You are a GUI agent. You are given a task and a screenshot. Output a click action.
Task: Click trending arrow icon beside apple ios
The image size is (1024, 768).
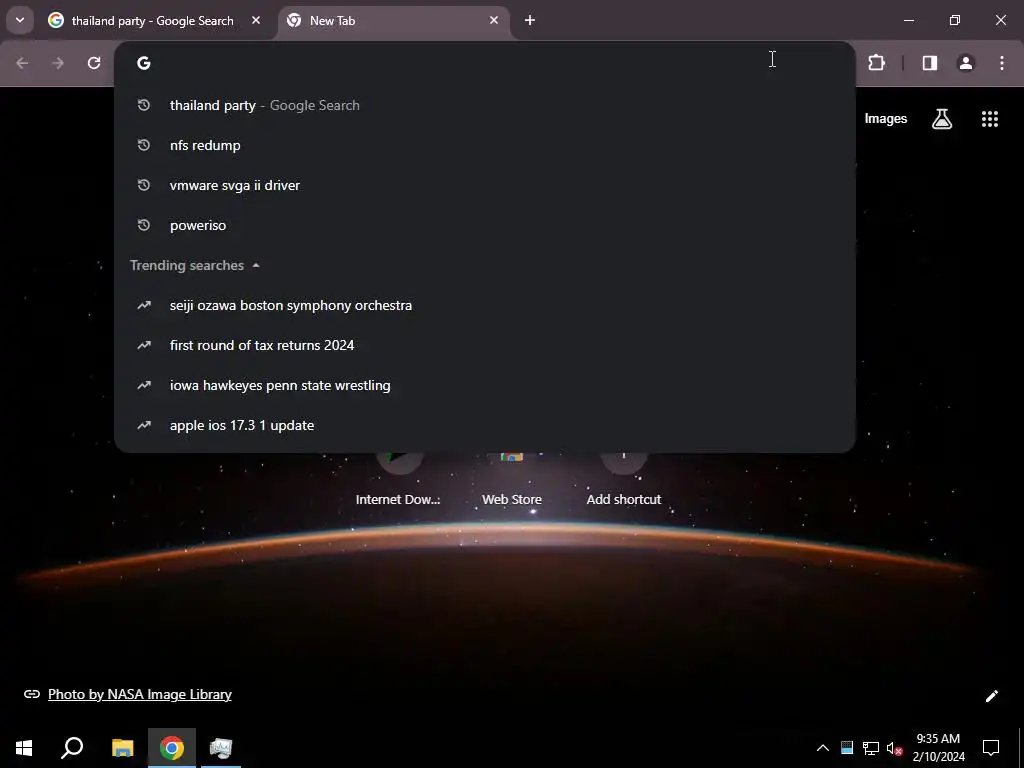[144, 425]
